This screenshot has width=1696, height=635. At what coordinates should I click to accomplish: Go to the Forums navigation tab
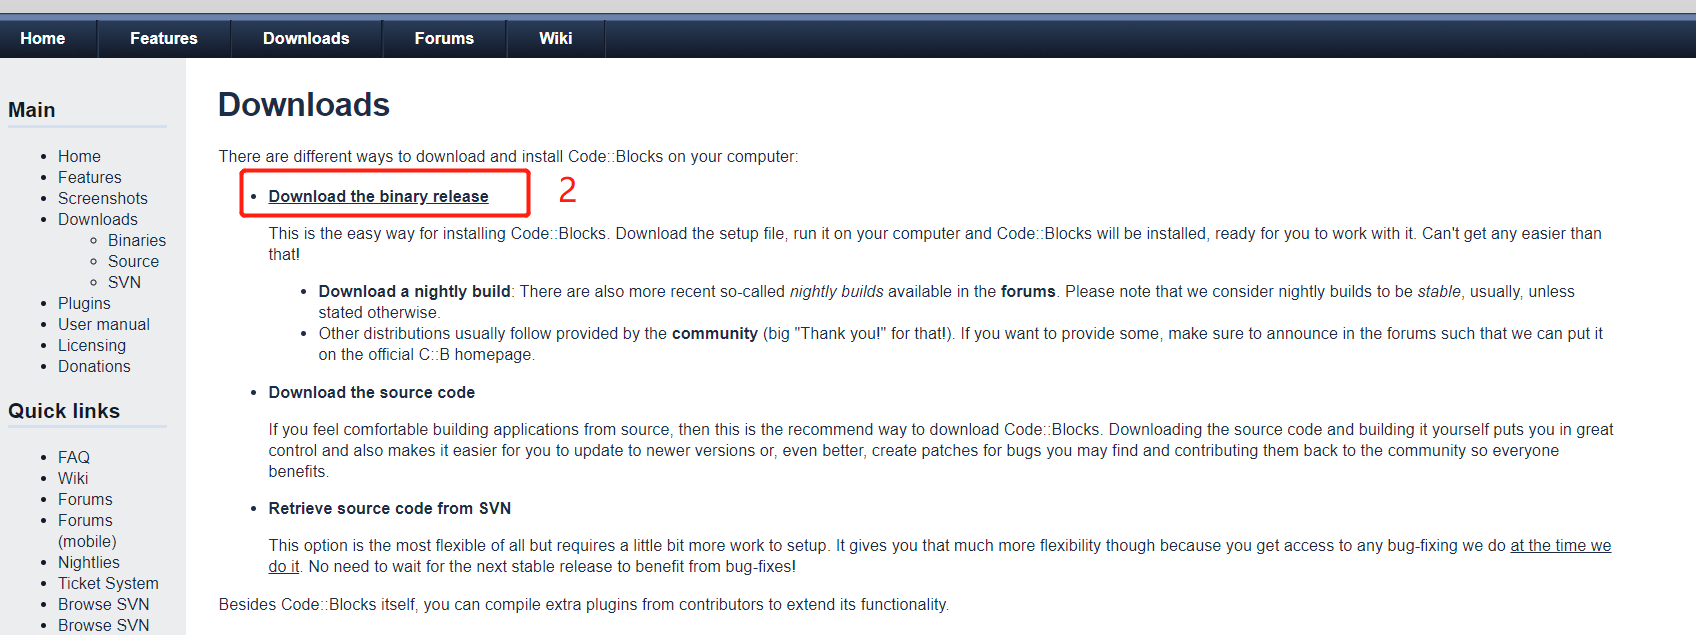(444, 38)
